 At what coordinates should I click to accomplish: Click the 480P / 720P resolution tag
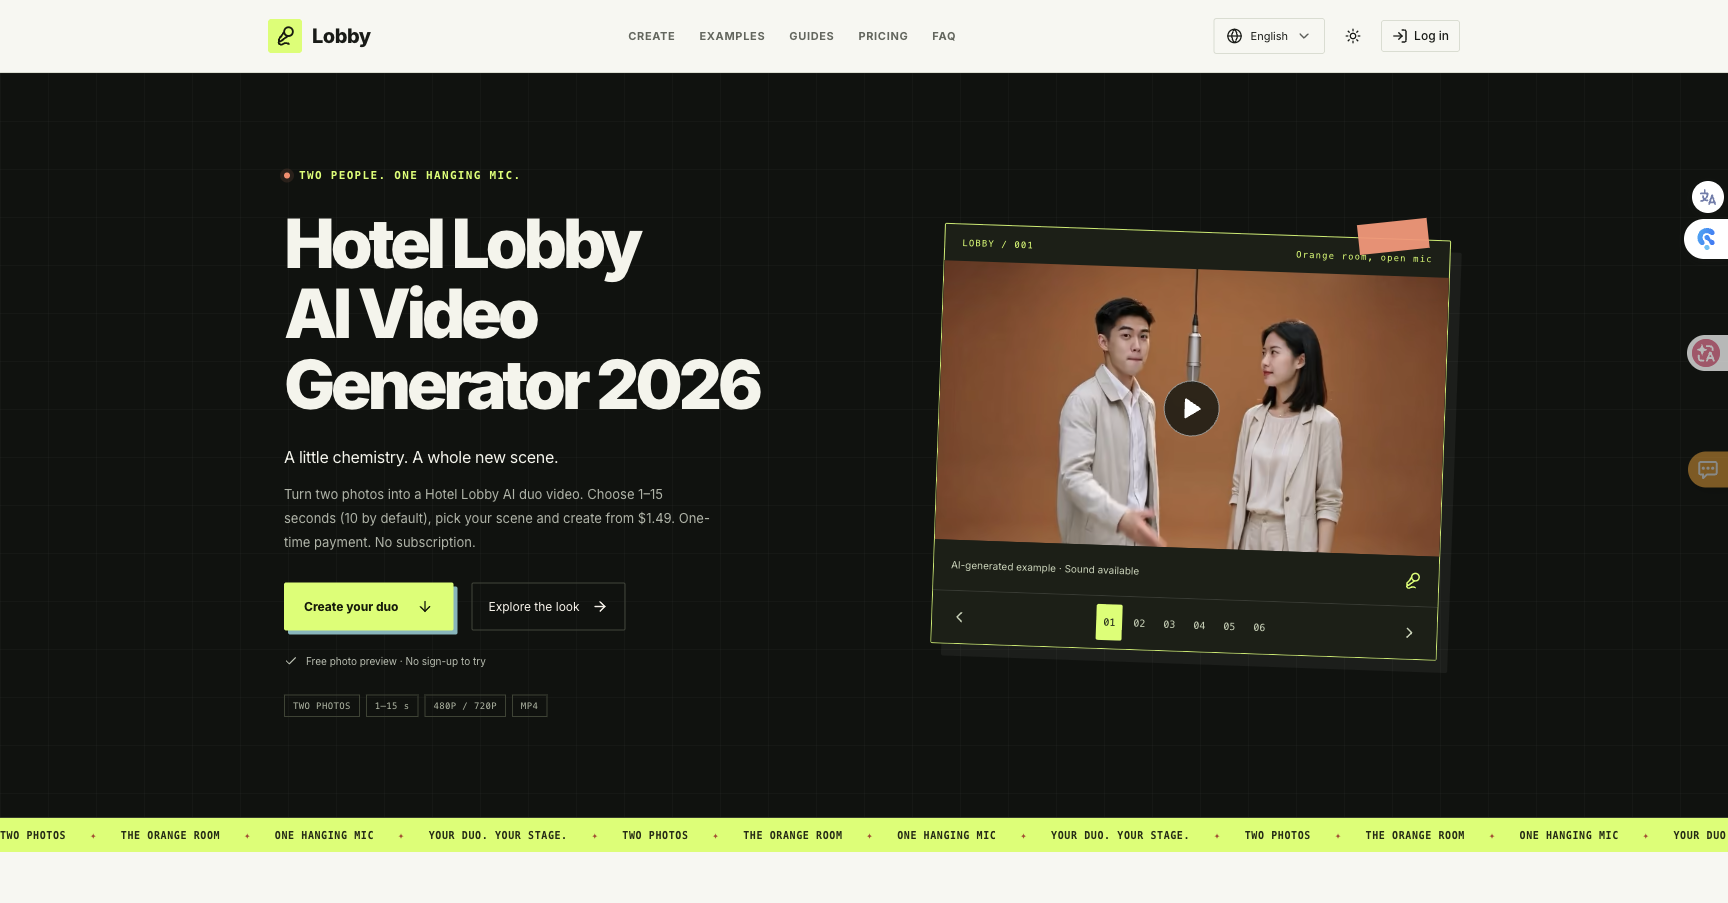(x=465, y=706)
